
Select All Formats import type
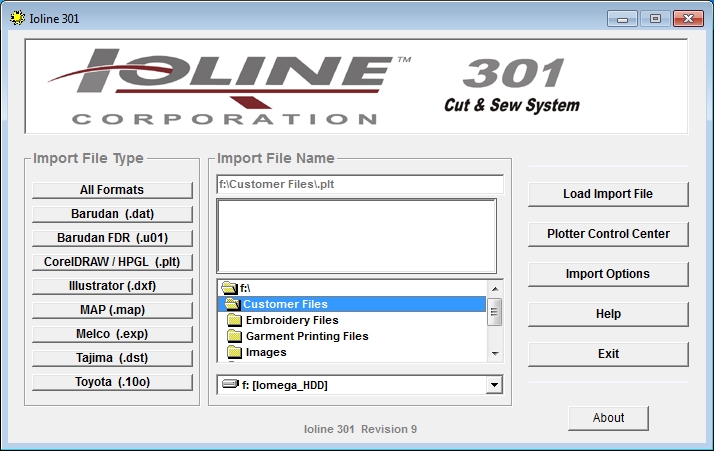click(112, 190)
